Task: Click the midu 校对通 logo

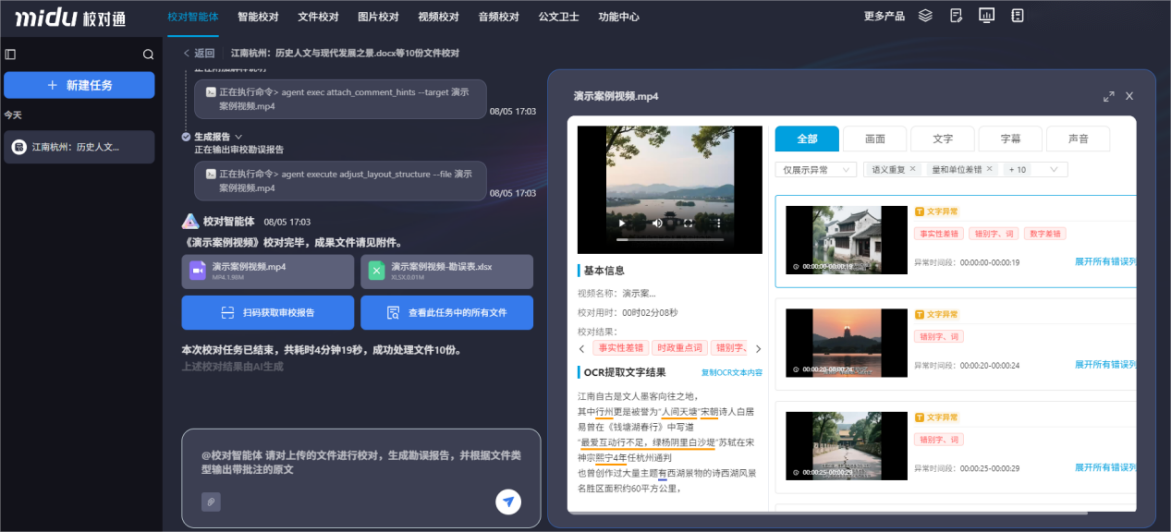Action: [x=70, y=17]
